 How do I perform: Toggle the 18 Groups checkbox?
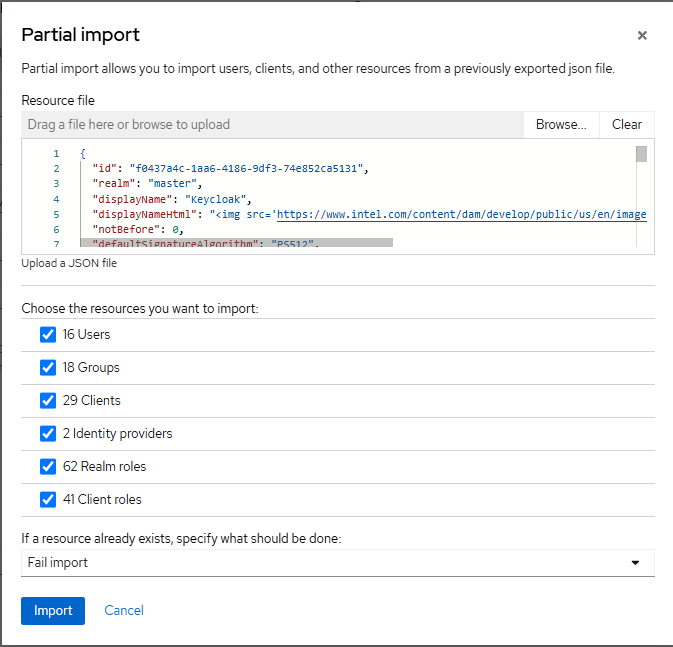click(x=48, y=368)
